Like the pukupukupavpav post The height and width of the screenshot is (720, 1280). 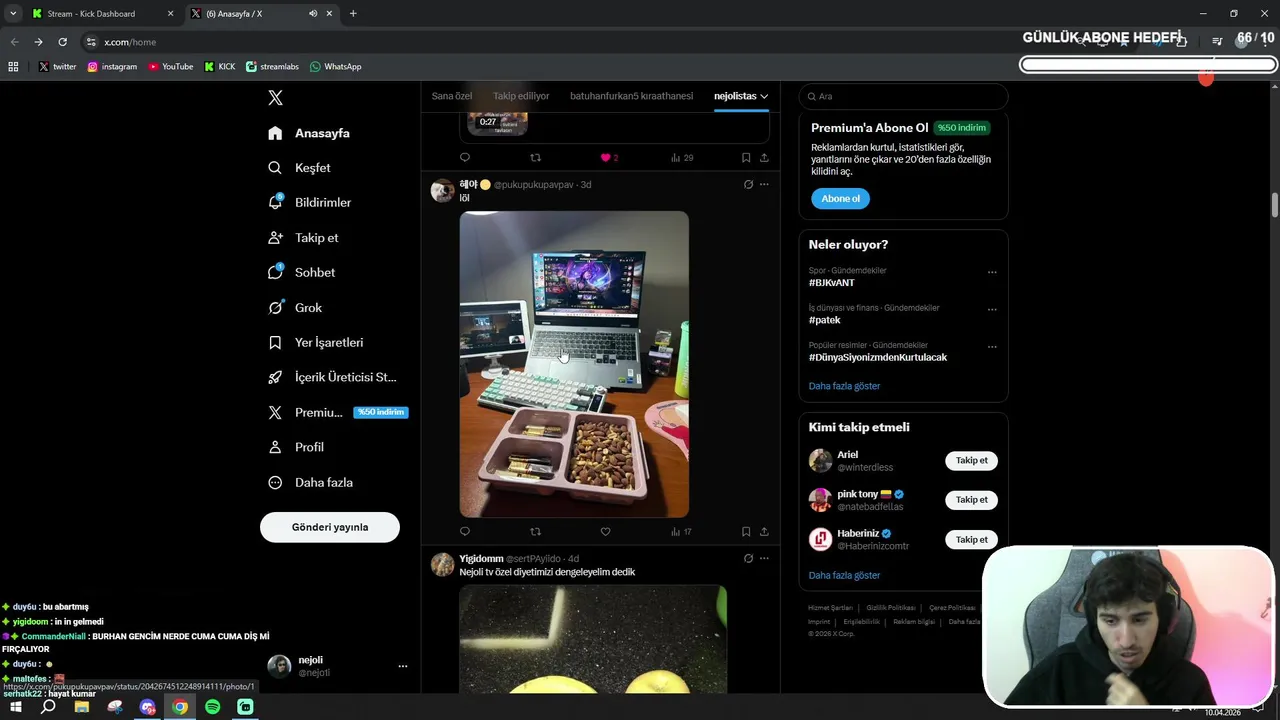tap(605, 532)
